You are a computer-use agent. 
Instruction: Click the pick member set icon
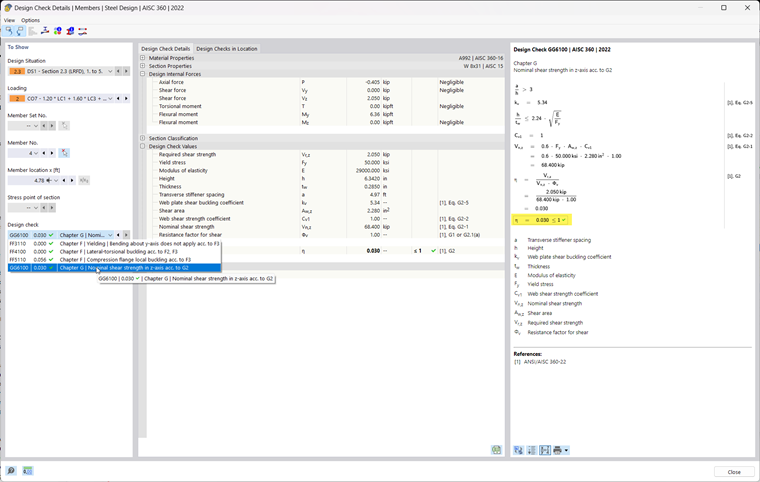coord(64,126)
